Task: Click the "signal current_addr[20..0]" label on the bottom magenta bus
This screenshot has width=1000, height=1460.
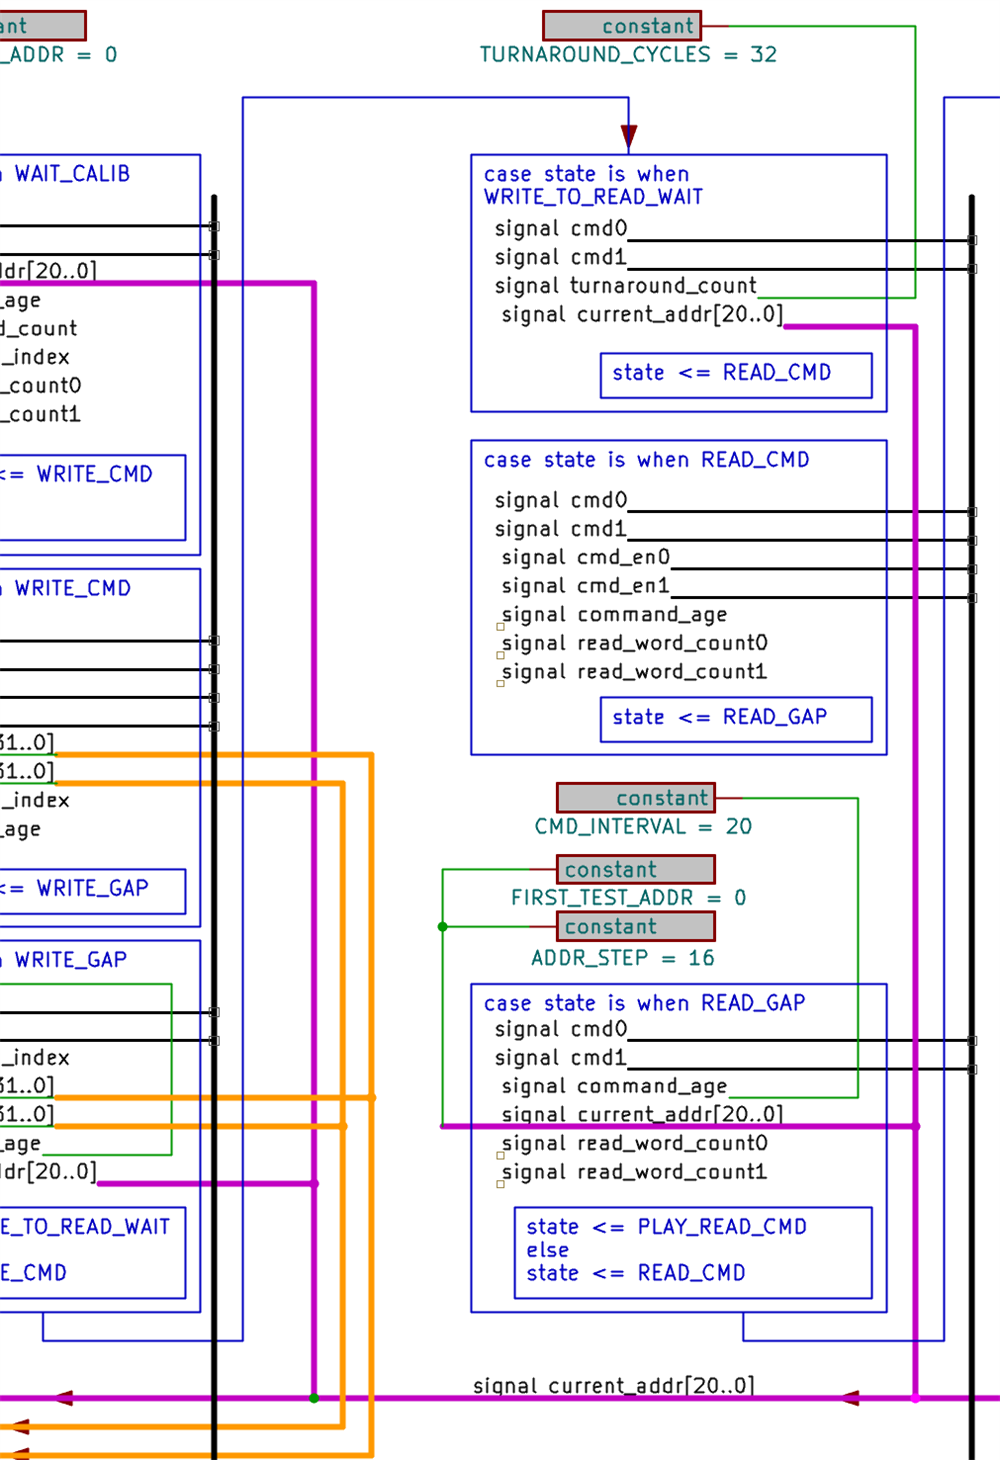Action: point(614,1386)
